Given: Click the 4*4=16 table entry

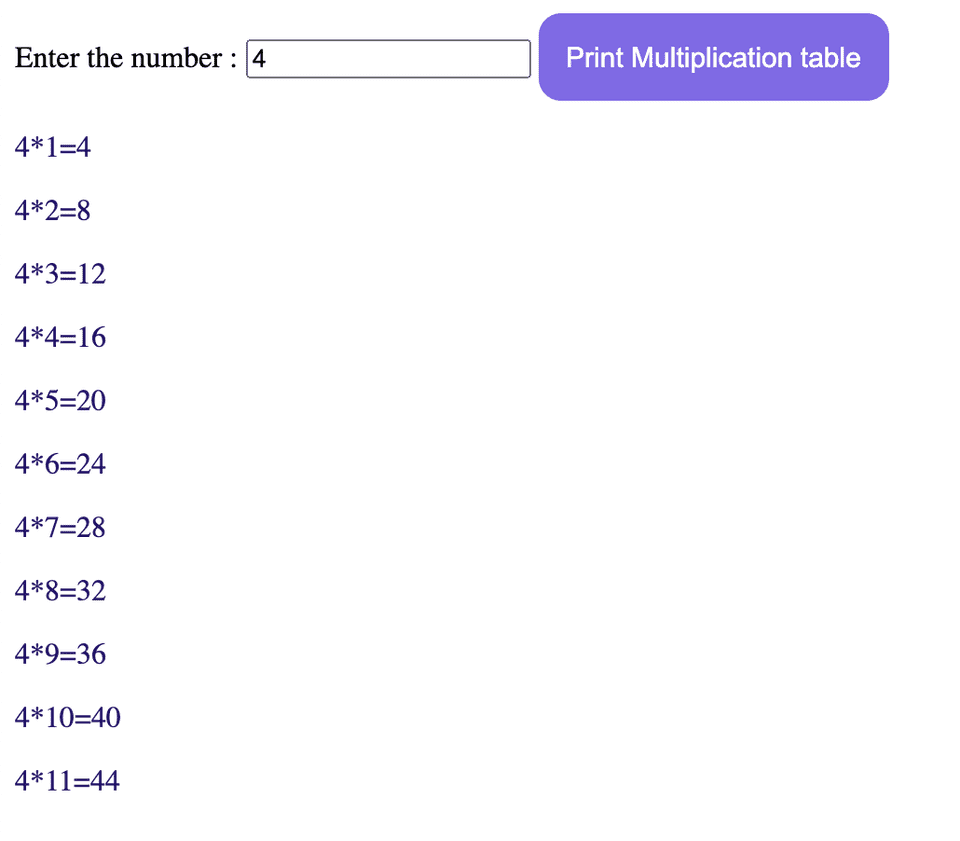Looking at the screenshot, I should (x=59, y=337).
